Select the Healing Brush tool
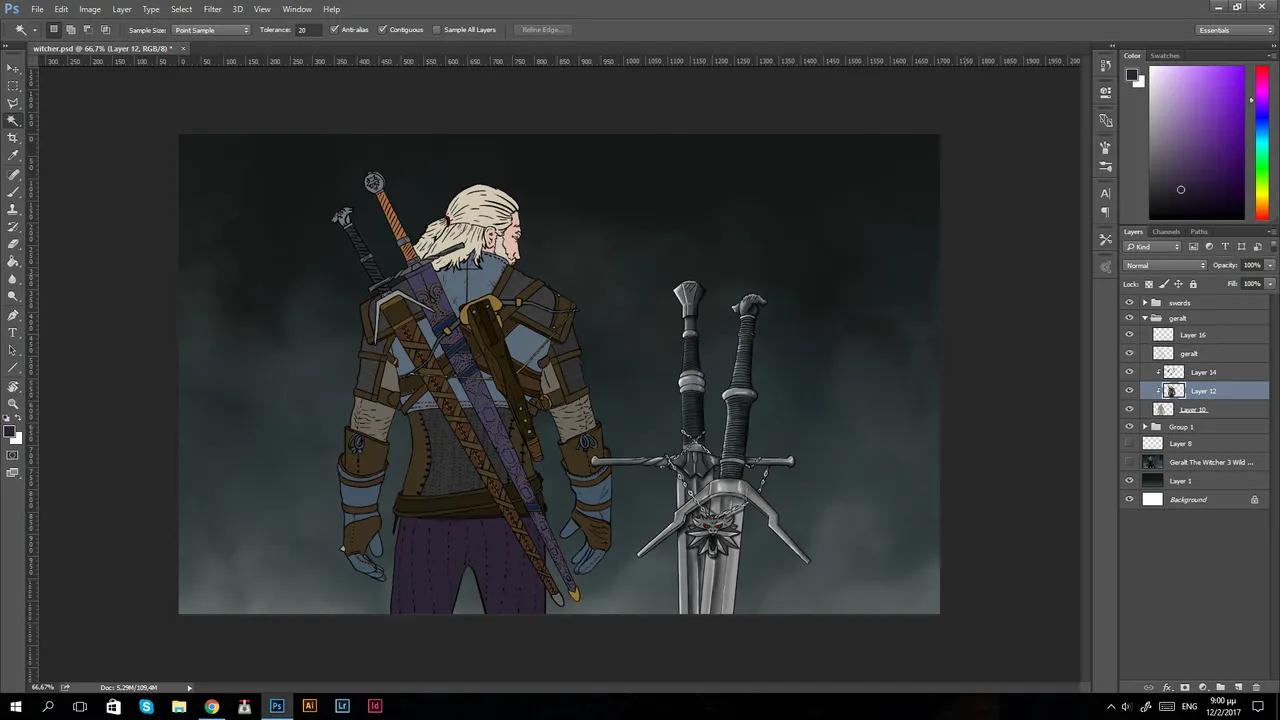This screenshot has height=720, width=1280. coord(13,174)
